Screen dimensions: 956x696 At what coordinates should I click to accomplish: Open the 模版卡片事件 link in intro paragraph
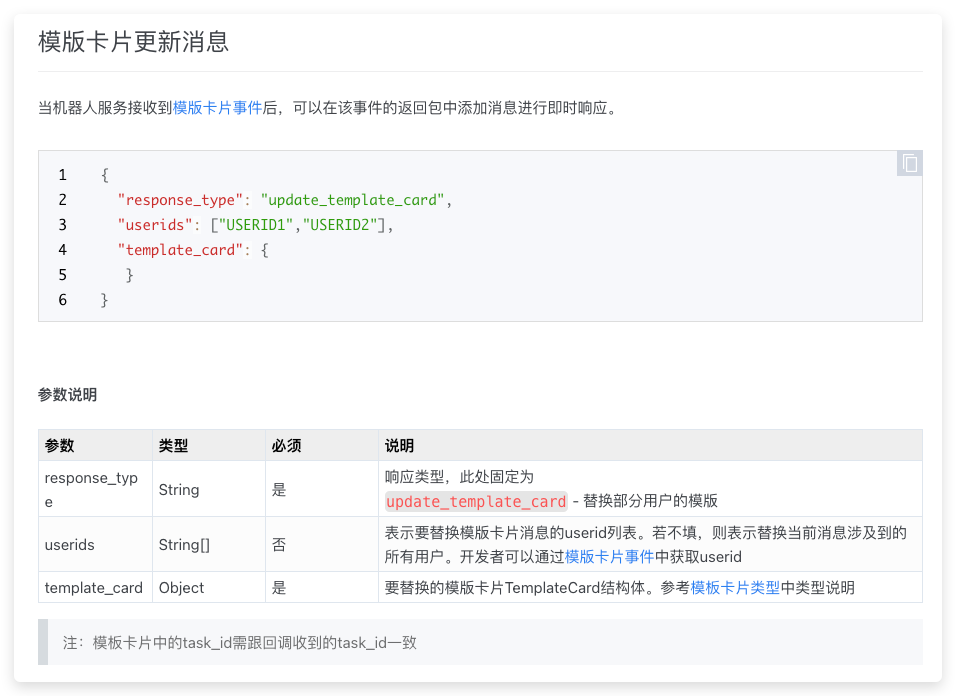coord(217,108)
